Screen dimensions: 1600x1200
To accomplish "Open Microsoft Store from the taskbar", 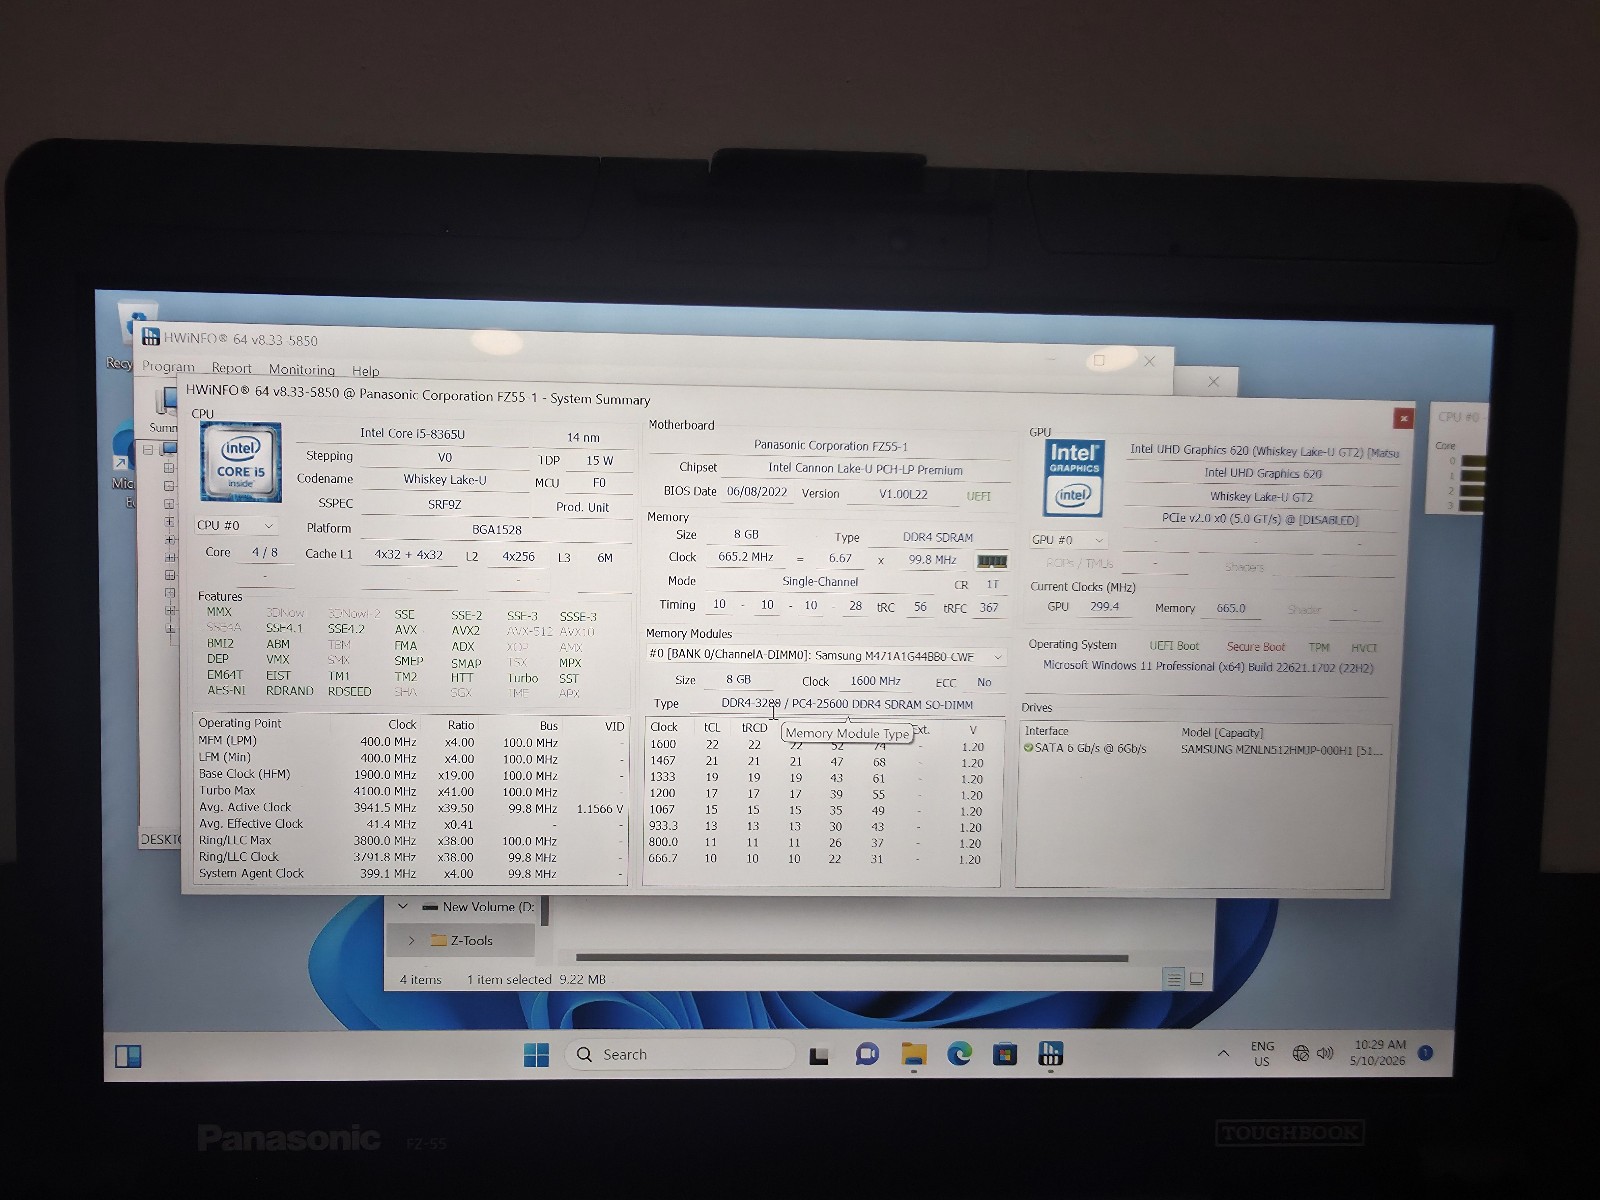I will pyautogui.click(x=1005, y=1054).
